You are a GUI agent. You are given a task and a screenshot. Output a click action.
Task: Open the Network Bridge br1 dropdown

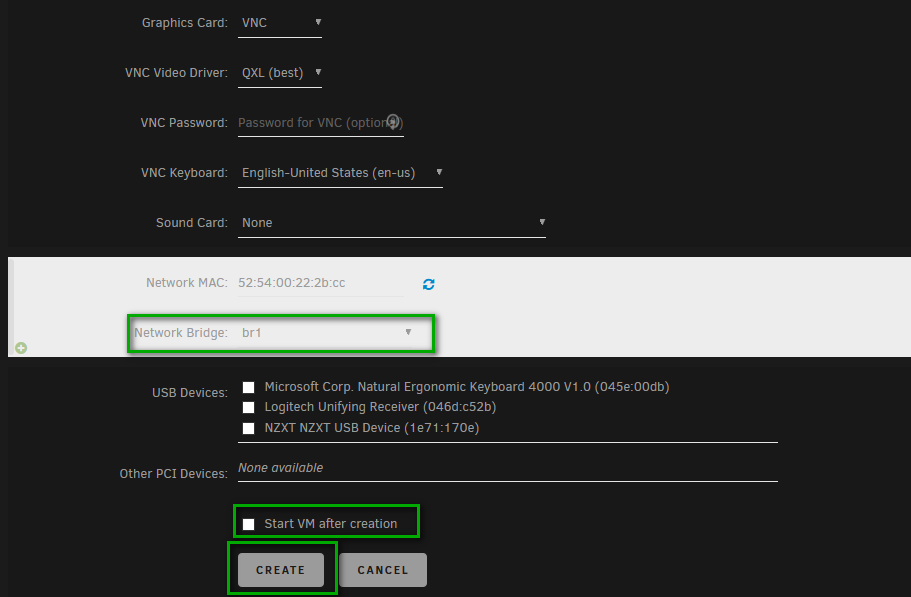(x=326, y=333)
